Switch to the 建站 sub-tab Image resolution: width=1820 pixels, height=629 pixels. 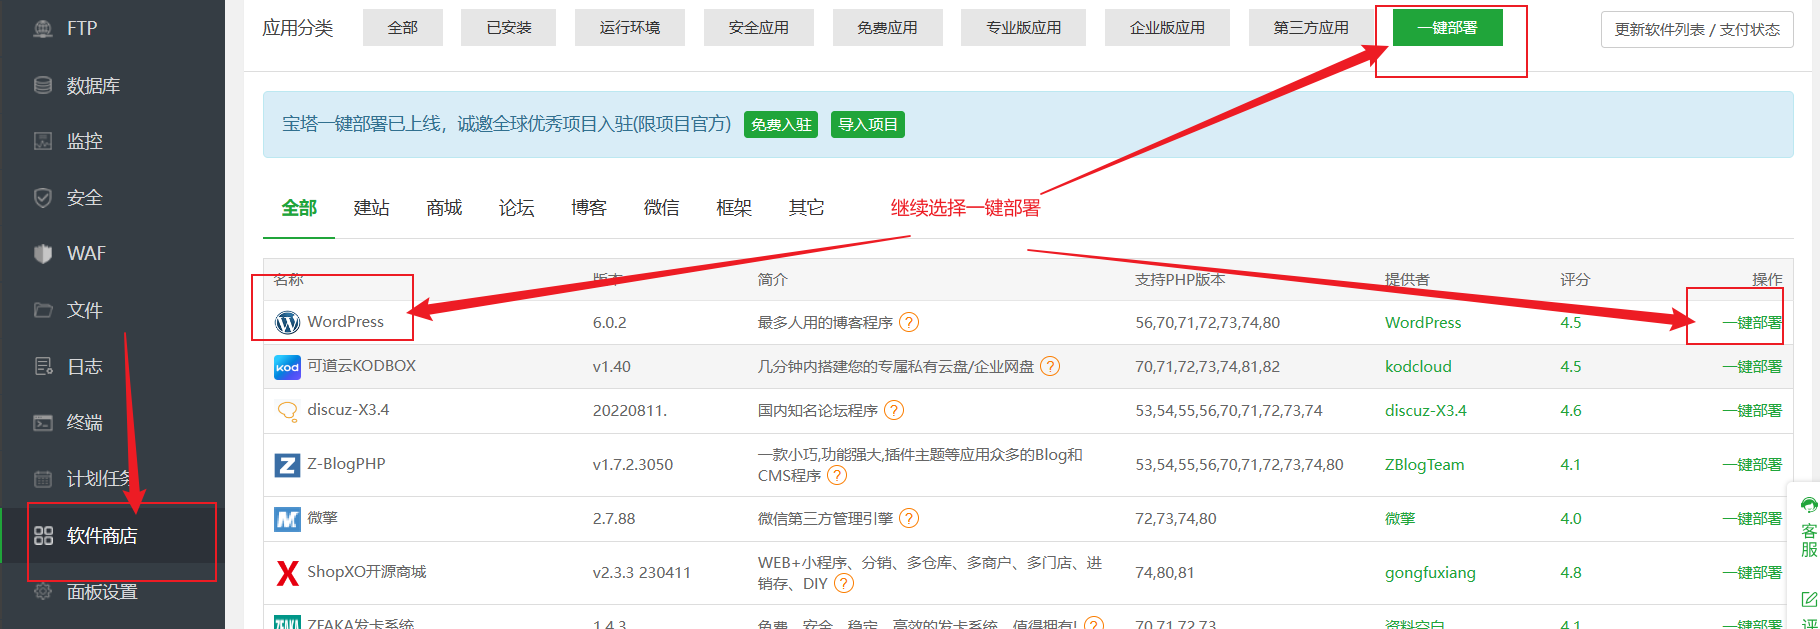point(371,208)
